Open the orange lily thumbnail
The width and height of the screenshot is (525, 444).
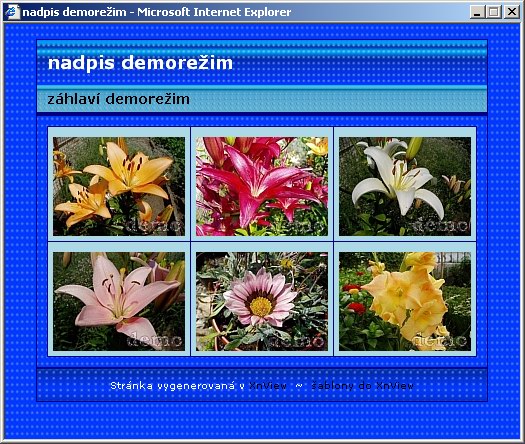pyautogui.click(x=119, y=187)
